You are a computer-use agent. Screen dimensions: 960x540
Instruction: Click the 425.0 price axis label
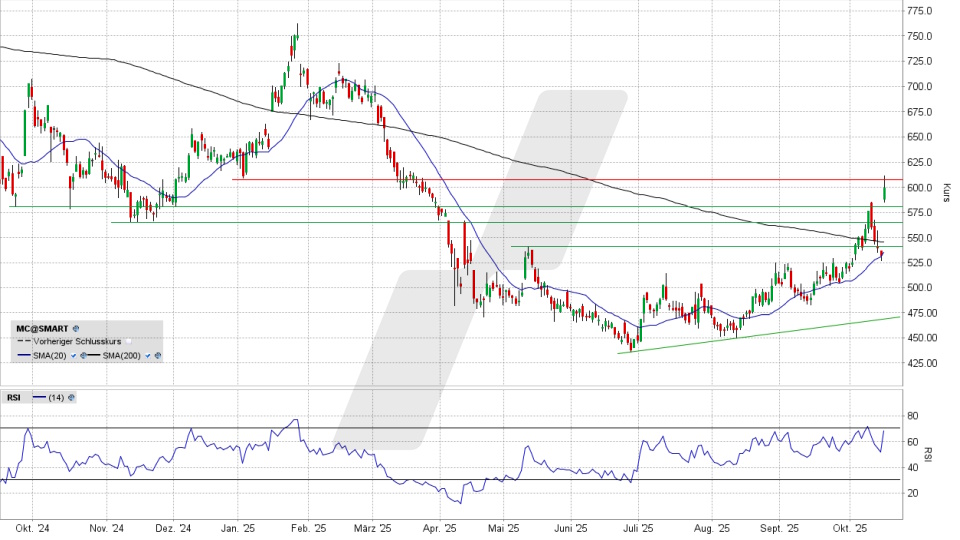[x=920, y=364]
